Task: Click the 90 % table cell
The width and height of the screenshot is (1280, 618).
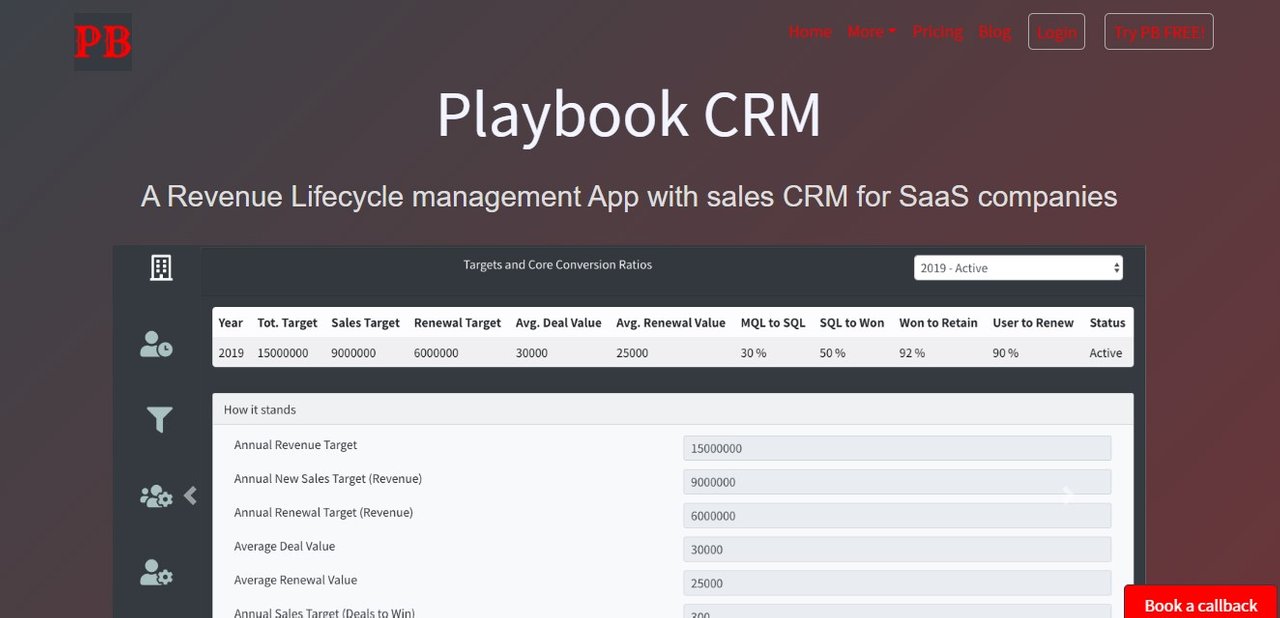Action: point(1006,353)
